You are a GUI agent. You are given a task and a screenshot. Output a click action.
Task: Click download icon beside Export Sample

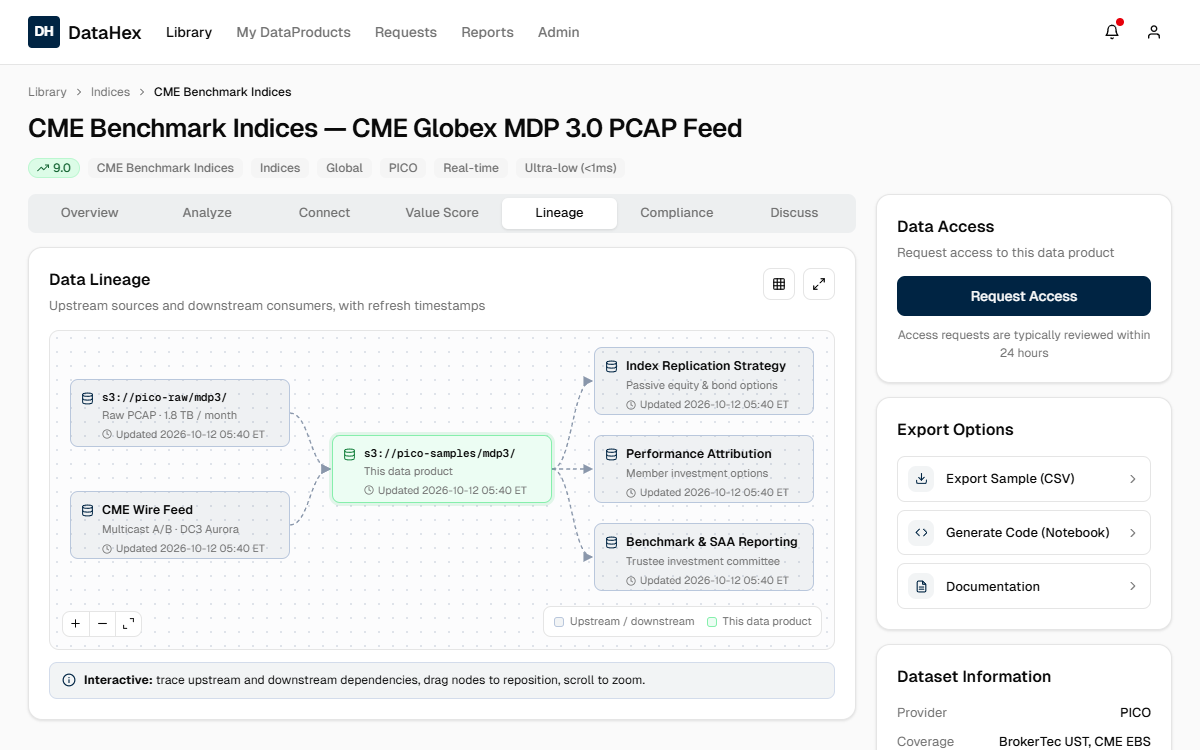coord(921,479)
